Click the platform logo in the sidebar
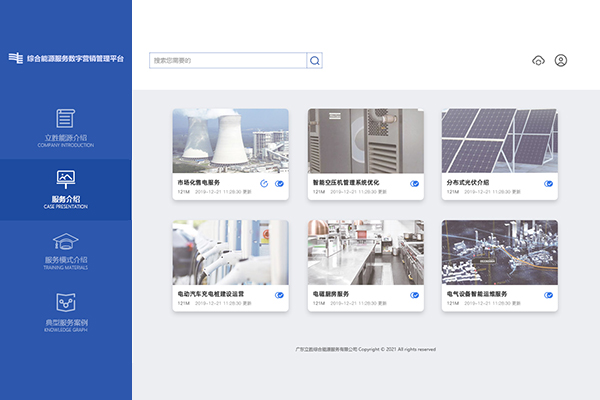The width and height of the screenshot is (600, 400). (16, 60)
